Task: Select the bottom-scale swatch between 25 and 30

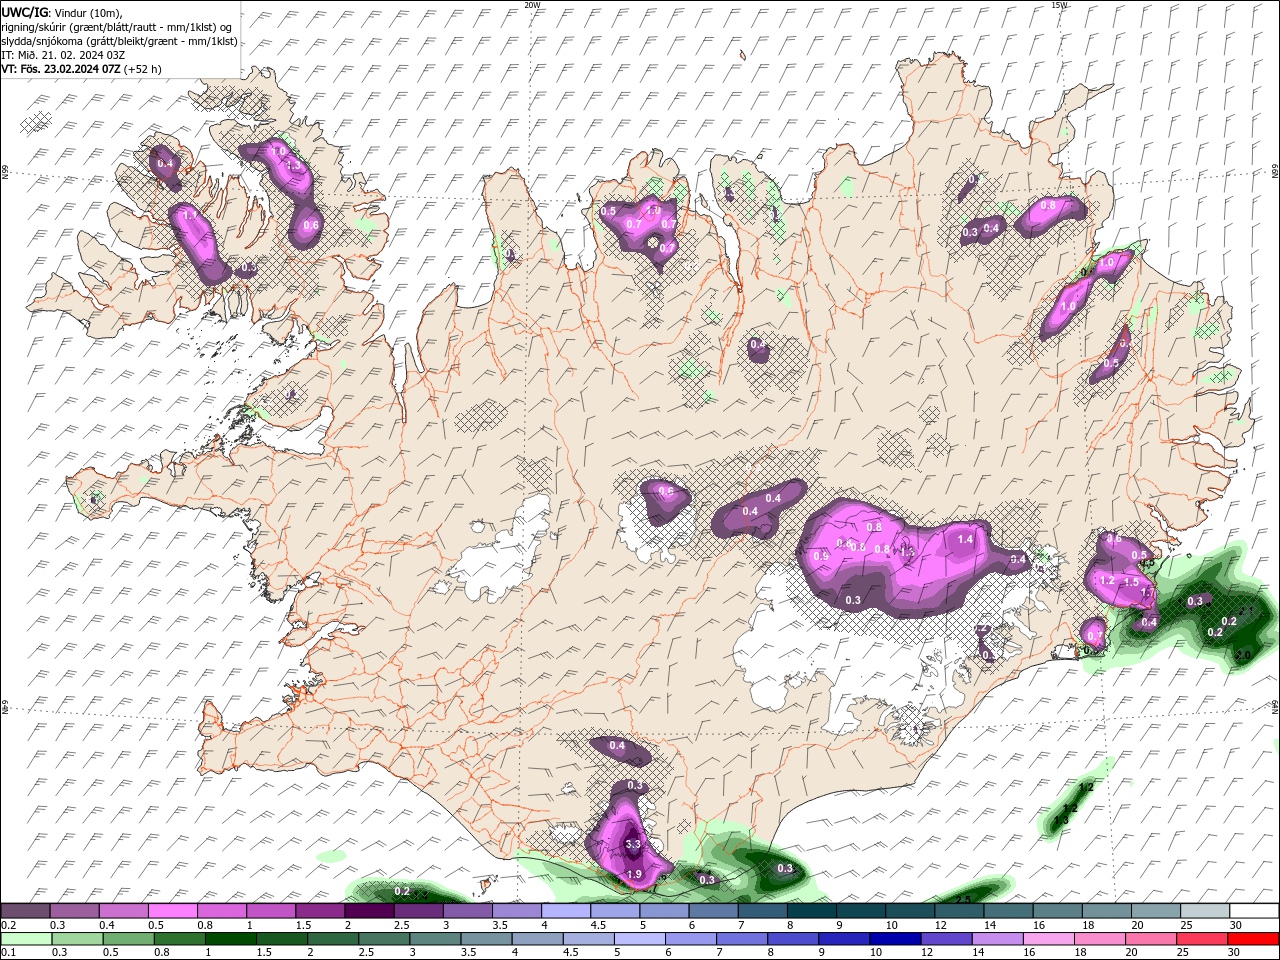Action: tap(1204, 939)
